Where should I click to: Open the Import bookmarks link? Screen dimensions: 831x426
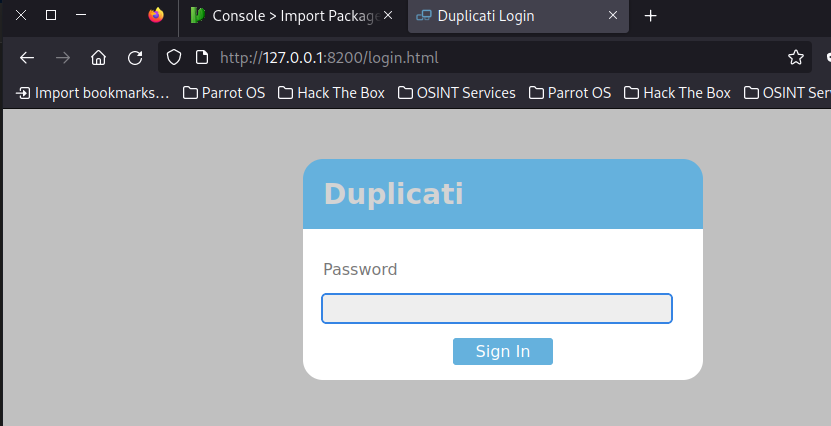pyautogui.click(x=92, y=93)
